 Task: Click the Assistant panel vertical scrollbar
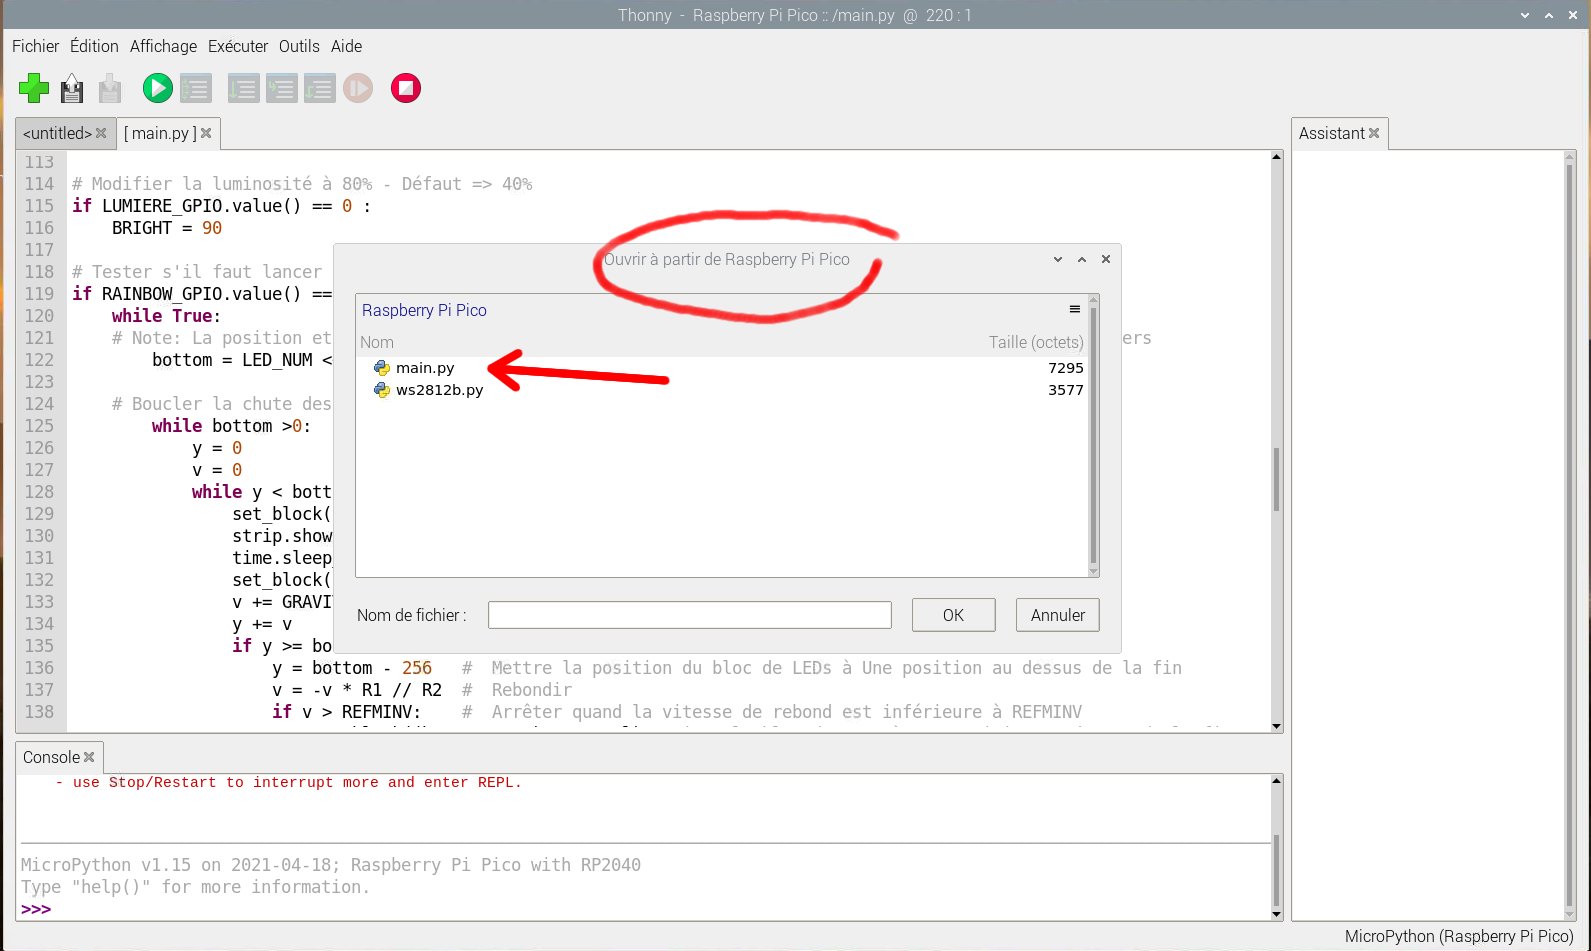tap(1570, 535)
